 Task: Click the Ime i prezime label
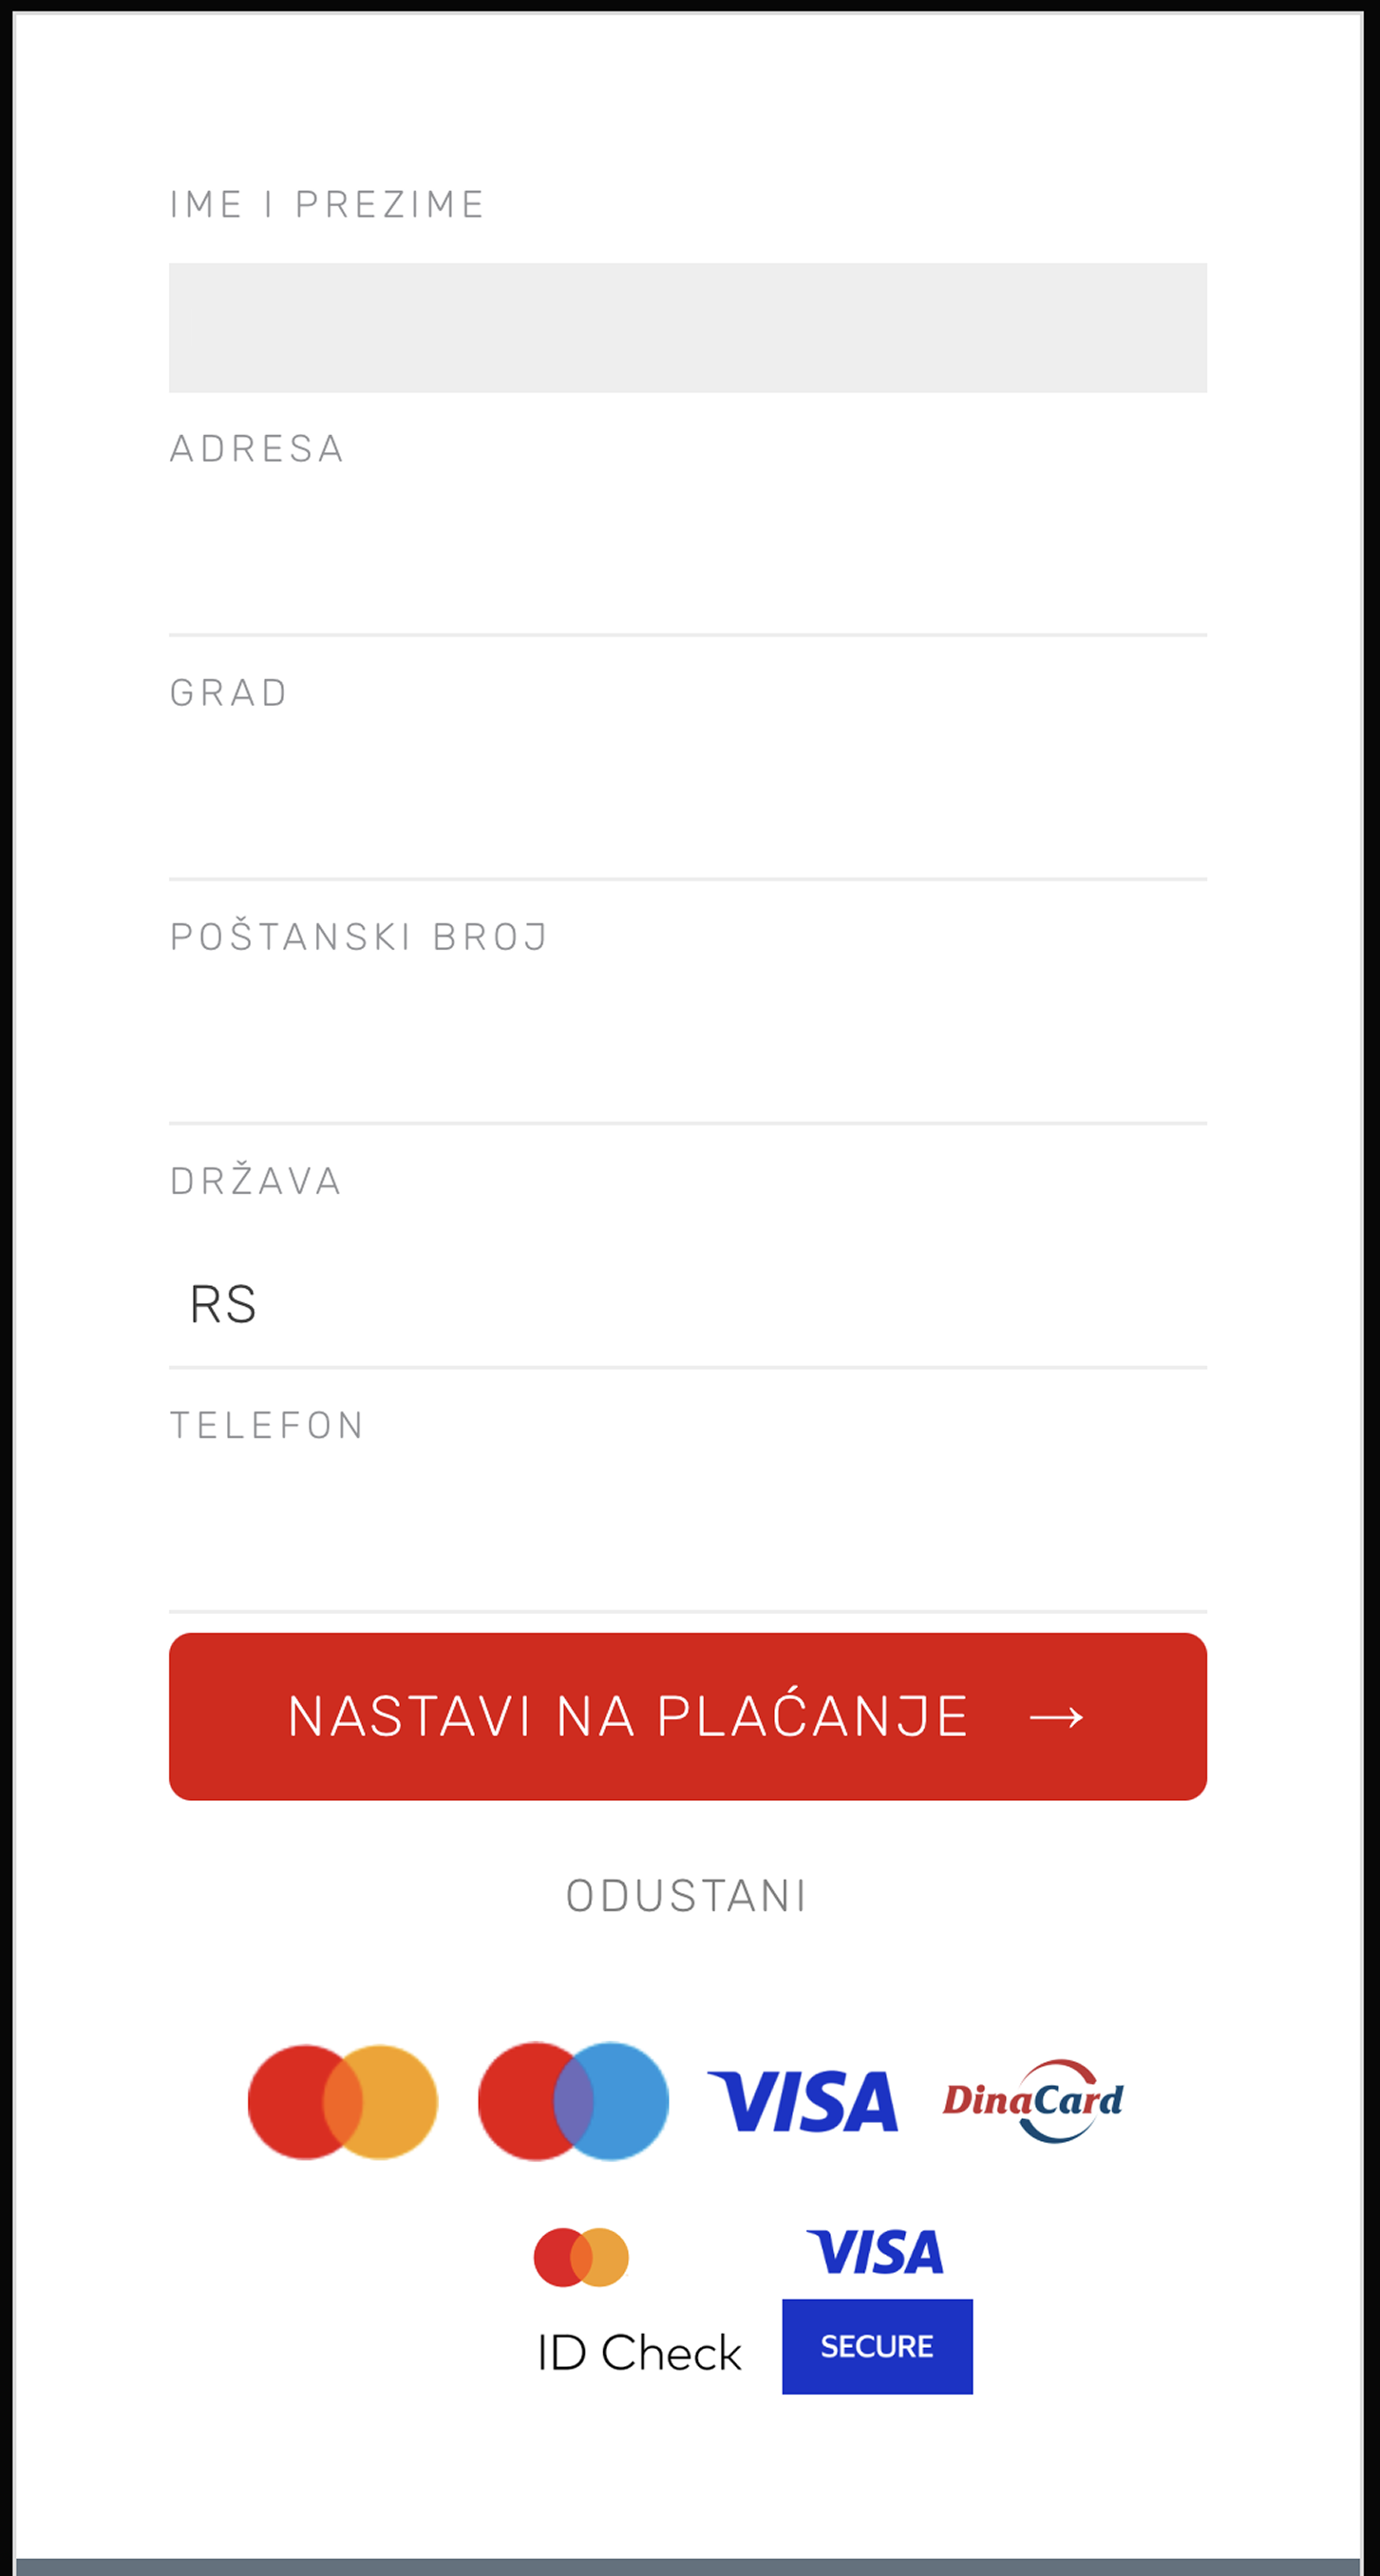click(x=327, y=204)
